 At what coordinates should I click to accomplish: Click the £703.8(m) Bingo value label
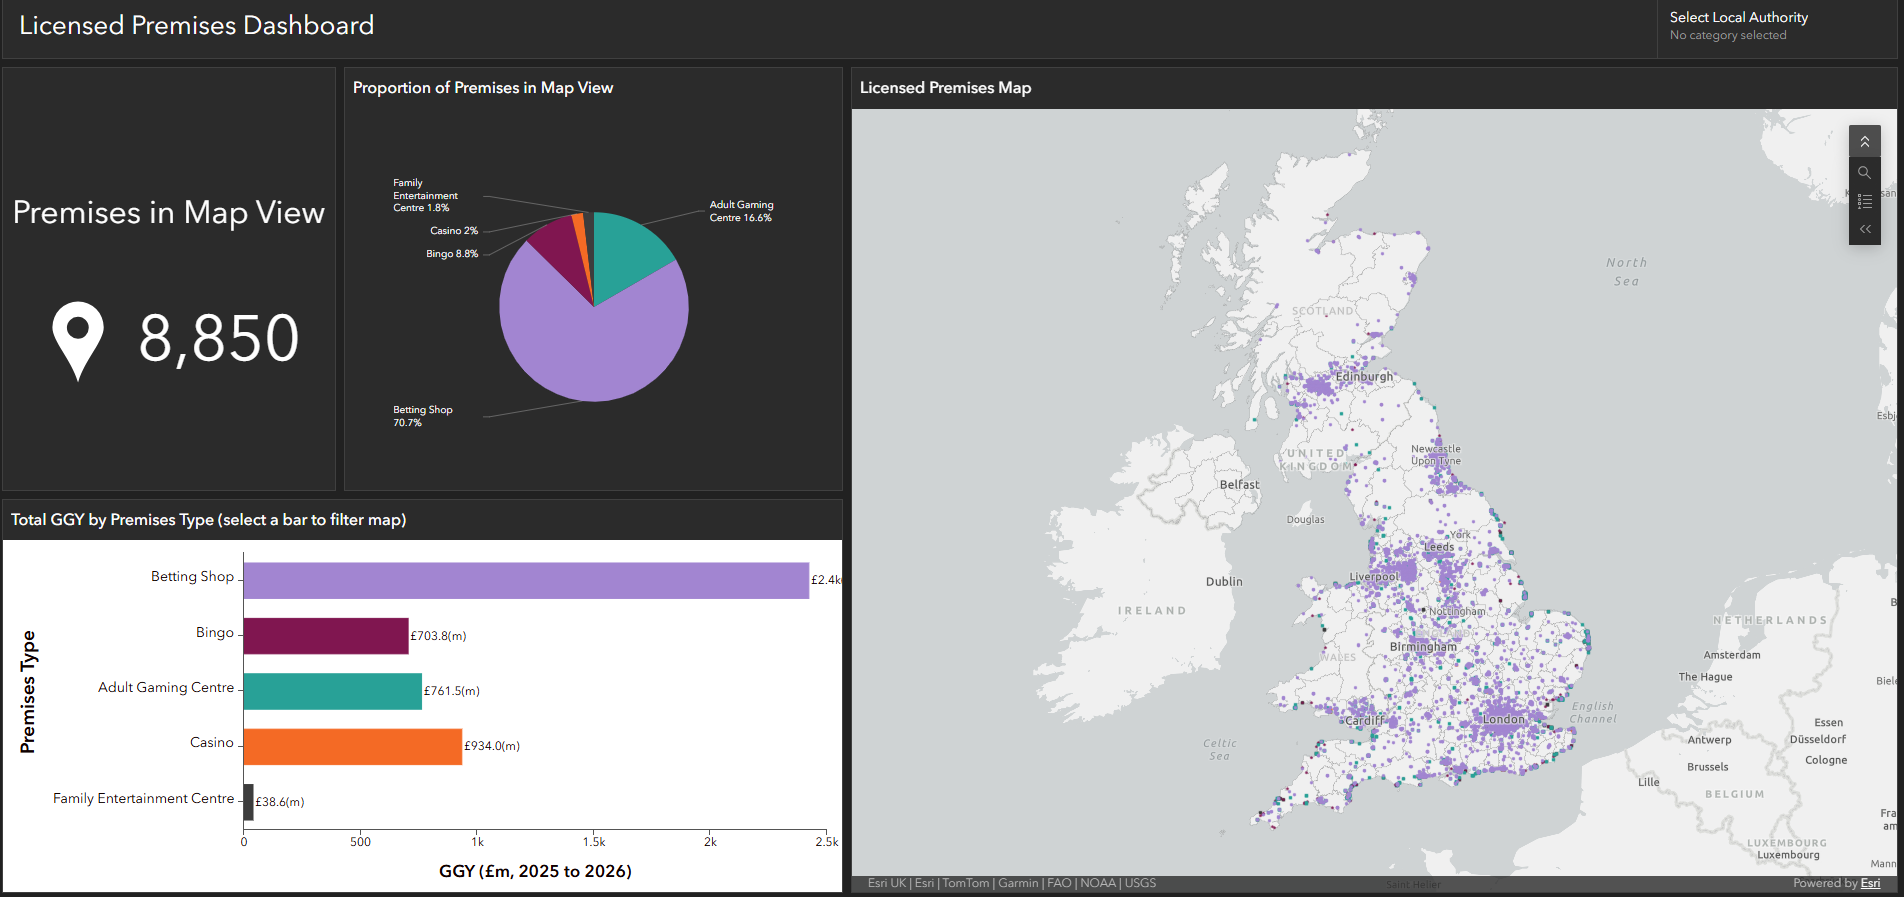(438, 636)
